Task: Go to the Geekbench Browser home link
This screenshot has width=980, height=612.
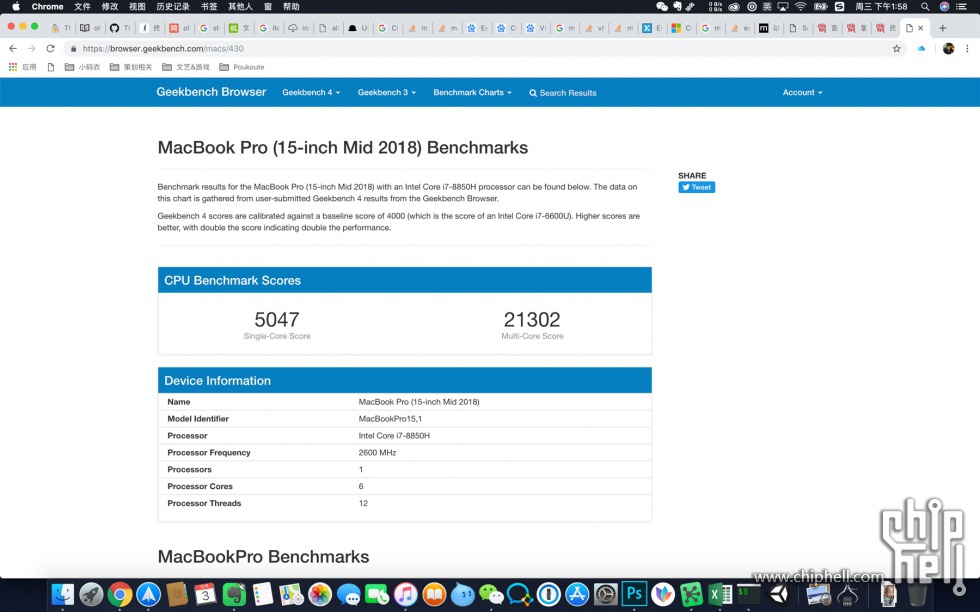Action: [x=211, y=92]
